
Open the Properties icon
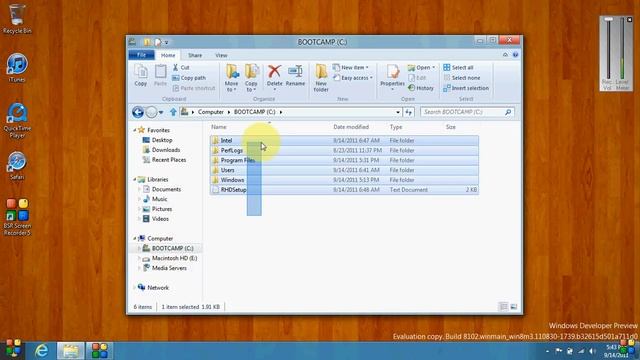(392, 72)
